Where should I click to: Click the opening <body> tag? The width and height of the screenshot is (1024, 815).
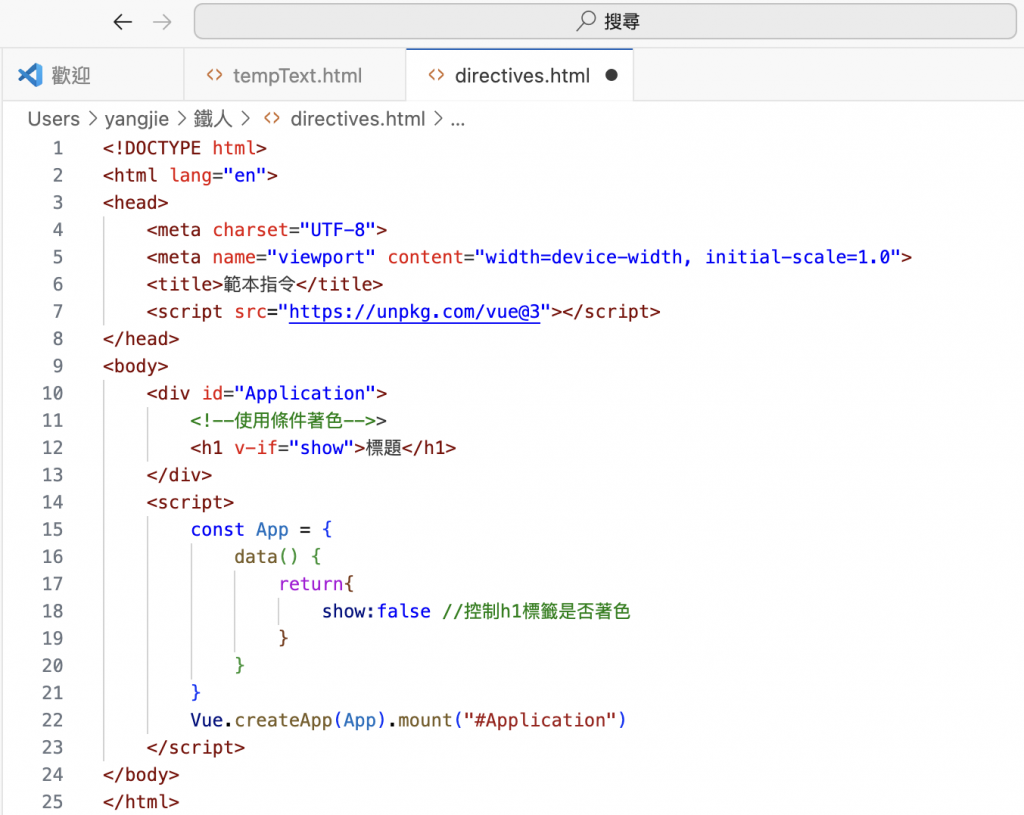pyautogui.click(x=135, y=366)
